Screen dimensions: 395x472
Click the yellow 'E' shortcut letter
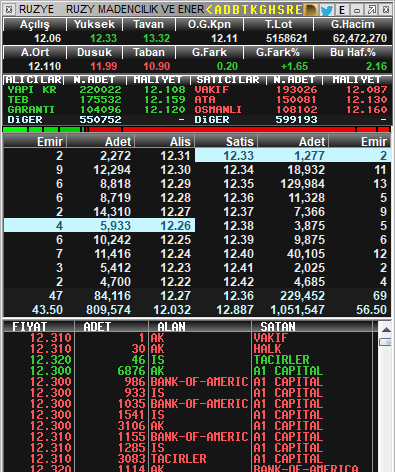point(298,10)
